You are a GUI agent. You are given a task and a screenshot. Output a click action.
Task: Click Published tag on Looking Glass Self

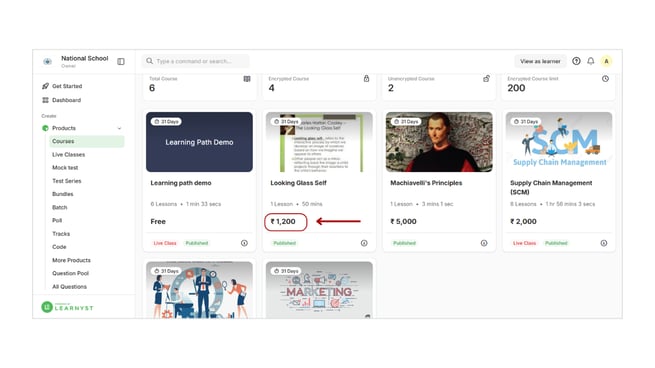pos(284,243)
